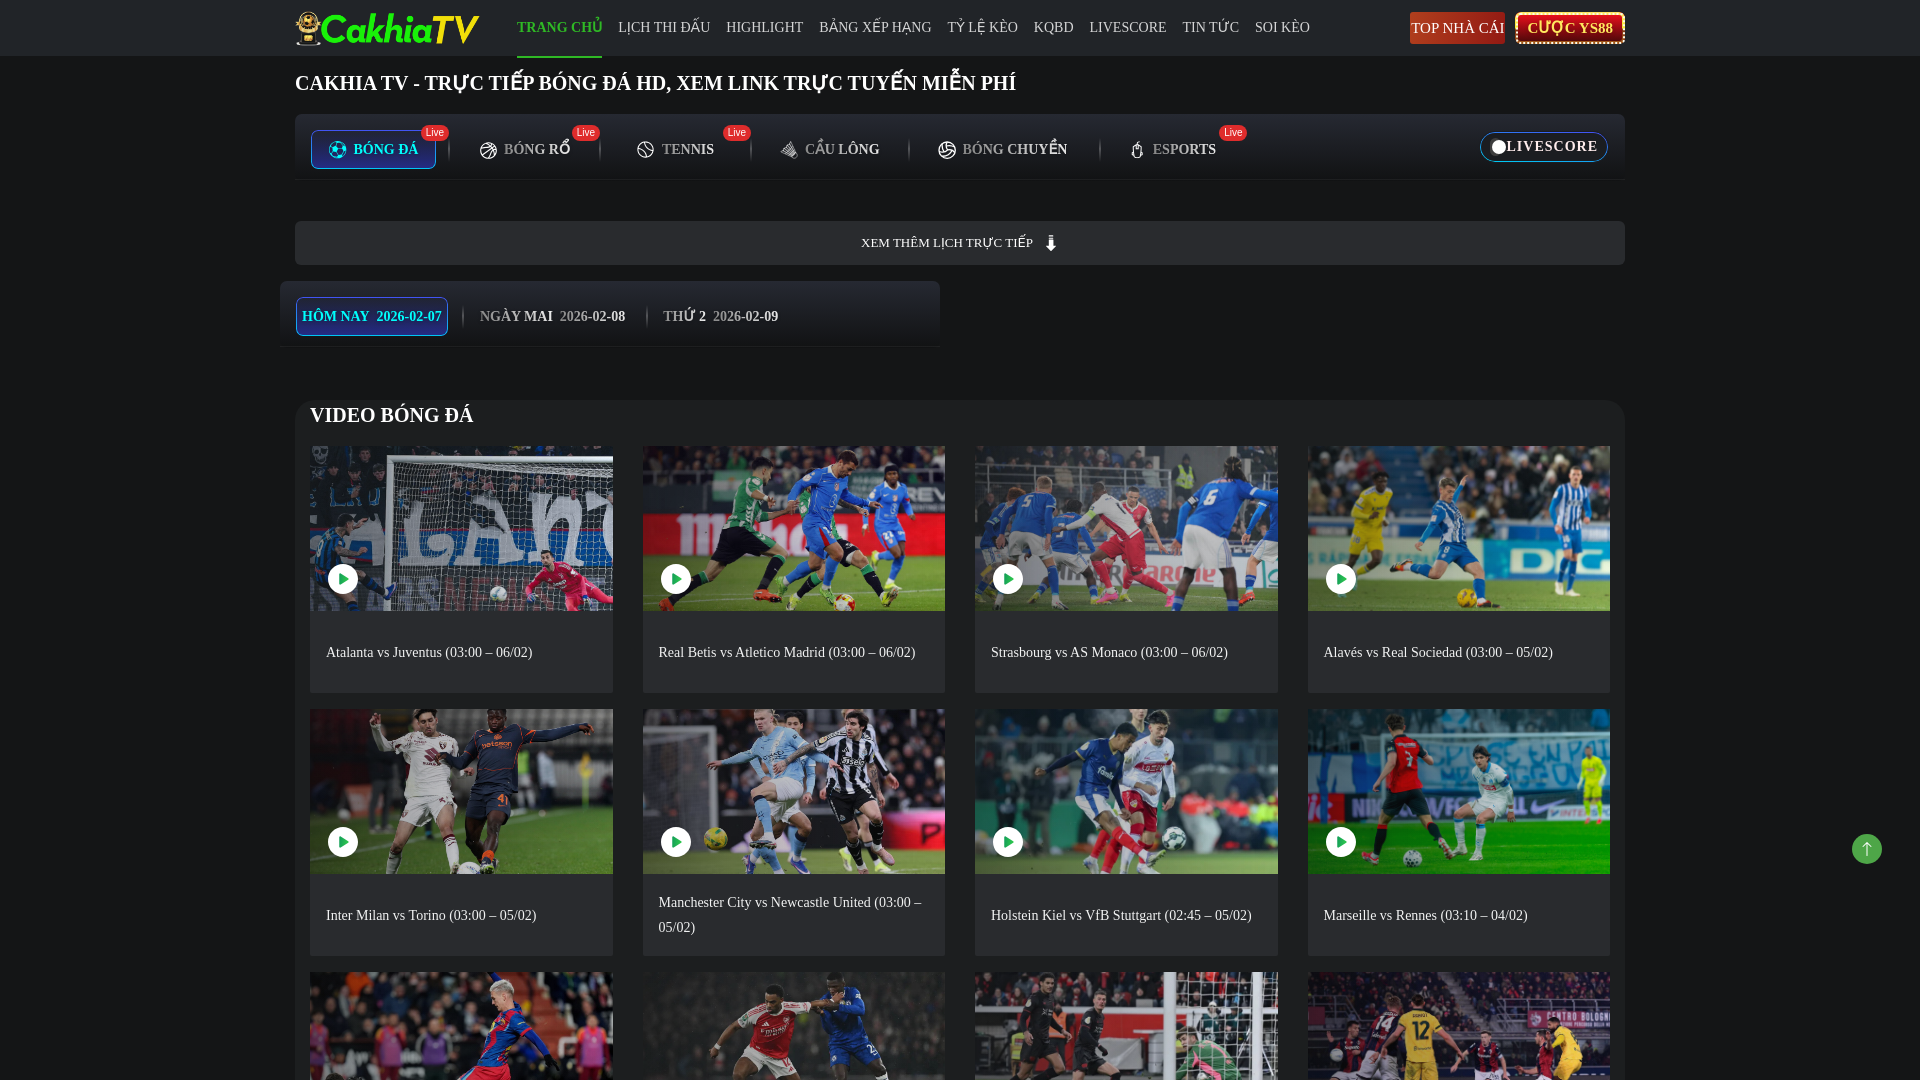Image resolution: width=1920 pixels, height=1080 pixels.
Task: Click the volleyball icon
Action: click(x=947, y=150)
